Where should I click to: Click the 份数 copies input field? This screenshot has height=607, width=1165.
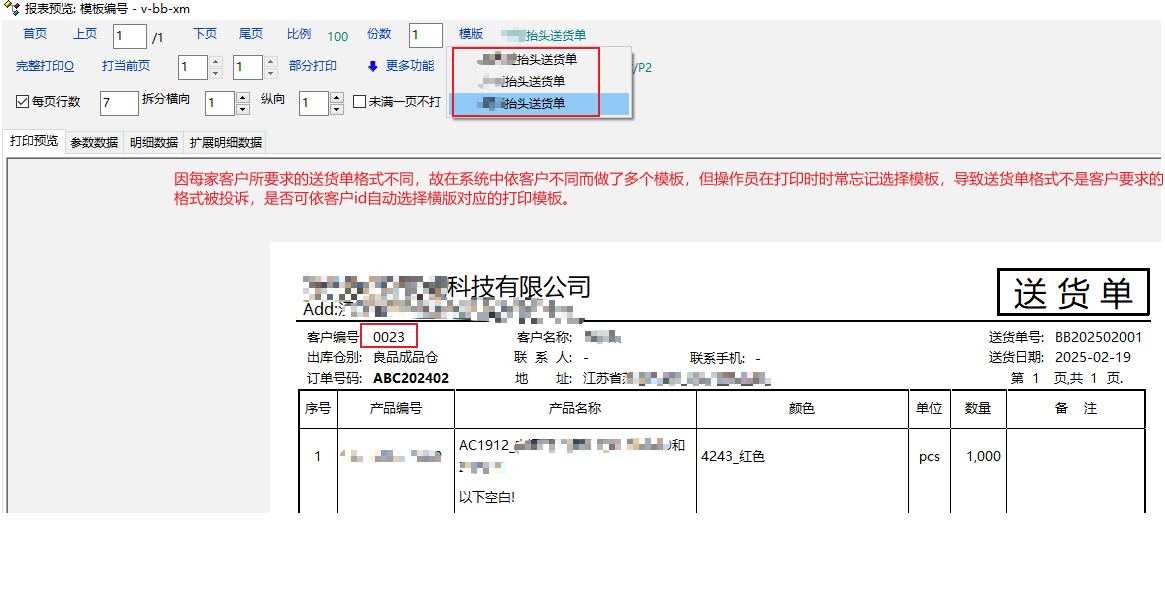click(x=425, y=36)
